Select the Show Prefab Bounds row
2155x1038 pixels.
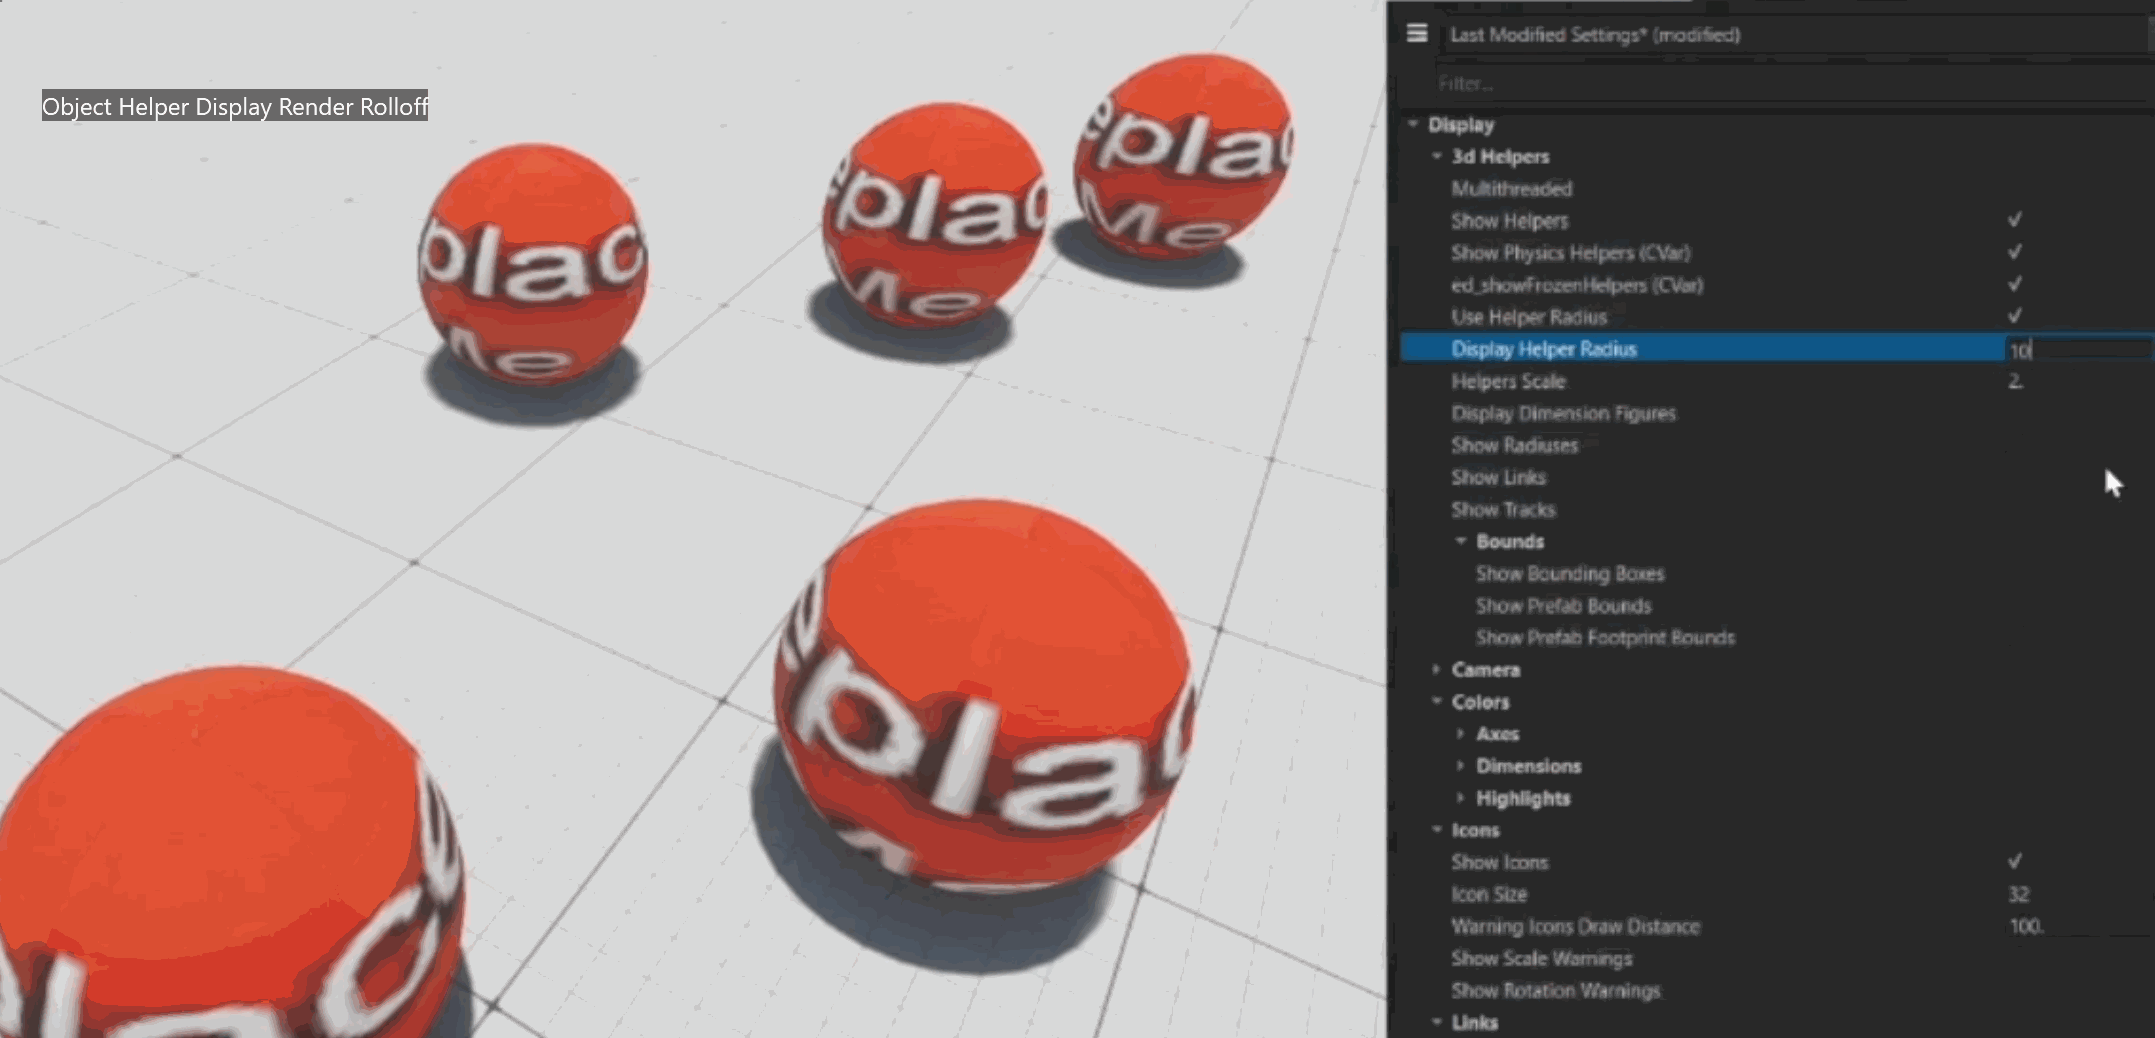[1775, 605]
